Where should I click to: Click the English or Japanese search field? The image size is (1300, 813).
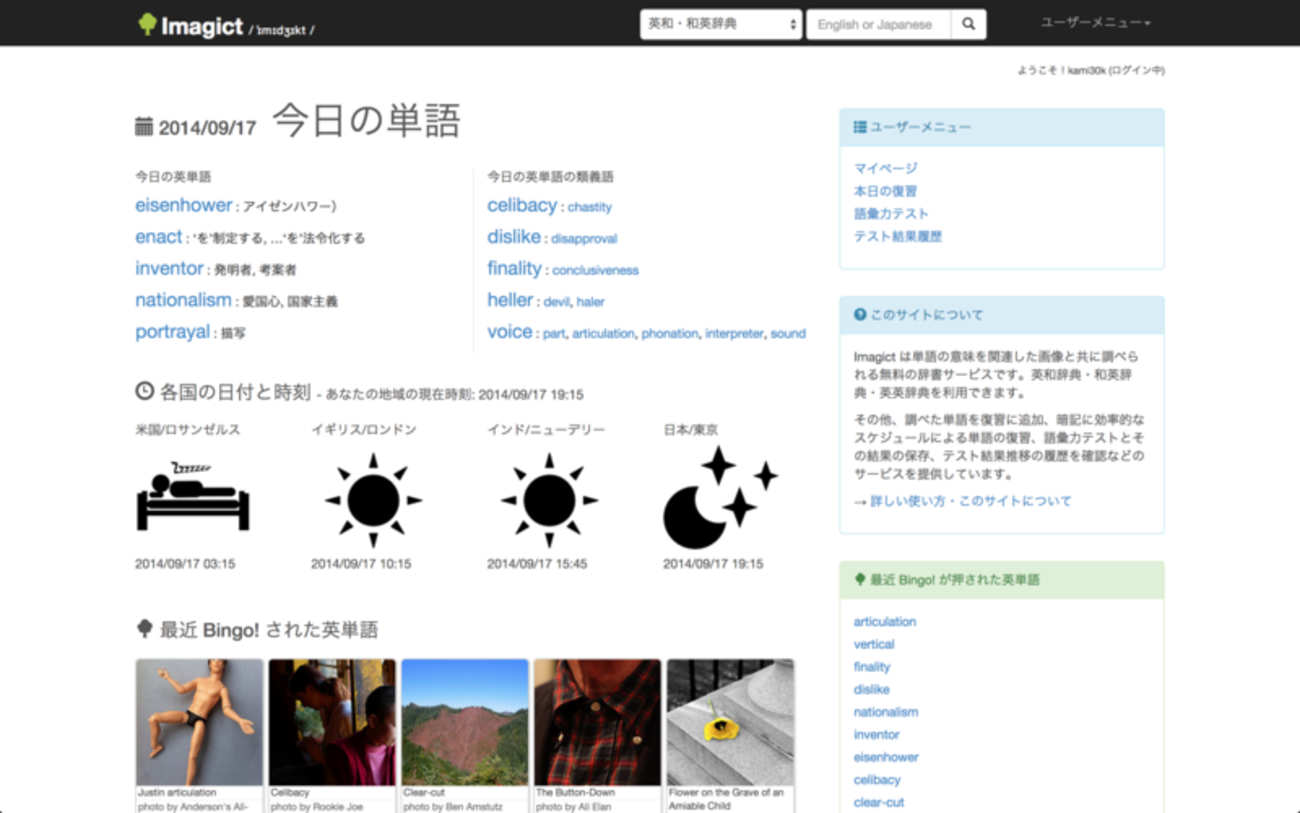[x=878, y=24]
